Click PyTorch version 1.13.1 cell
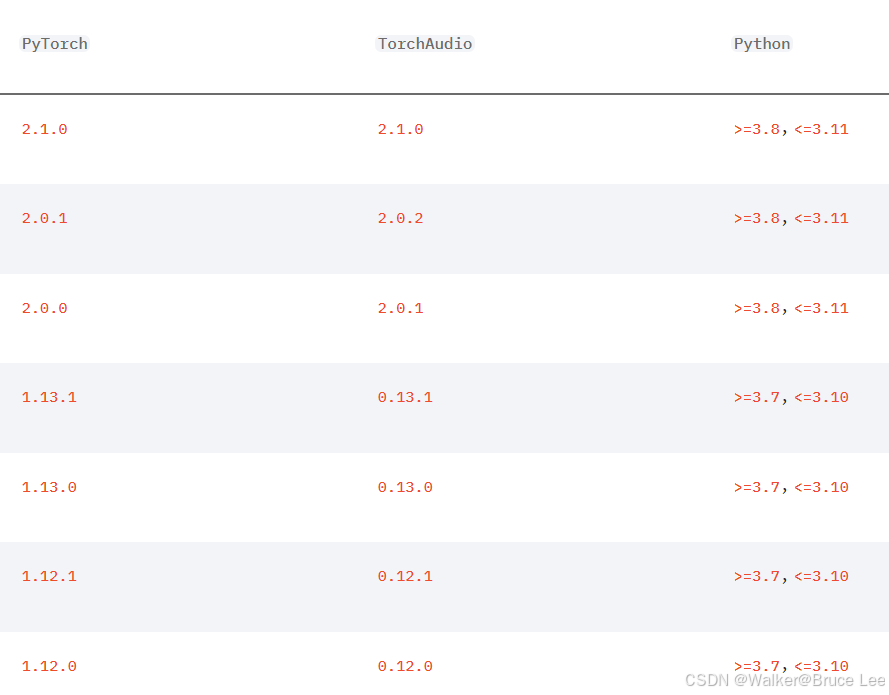This screenshot has width=889, height=695. [x=49, y=397]
